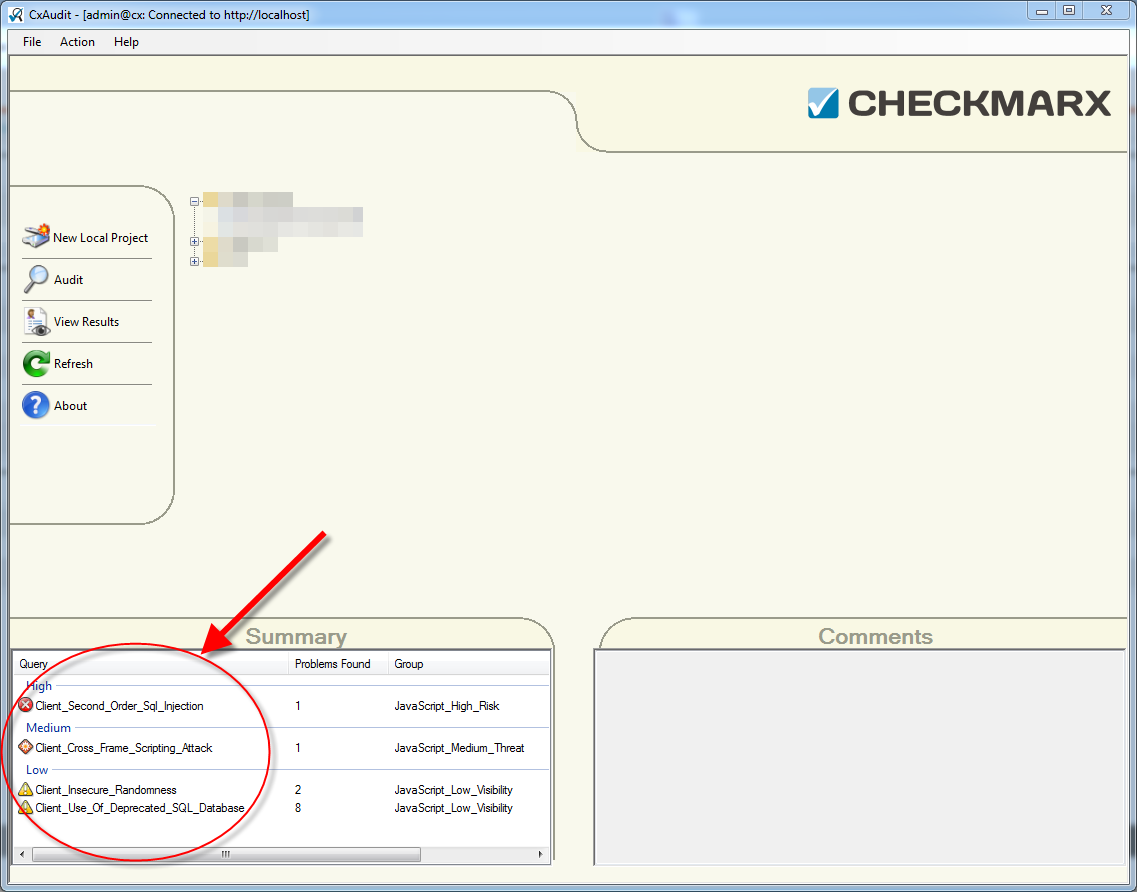Click warning icon beside Client_Use_Of_Deprecated_SQL_Database
1137x892 pixels.
[x=25, y=807]
